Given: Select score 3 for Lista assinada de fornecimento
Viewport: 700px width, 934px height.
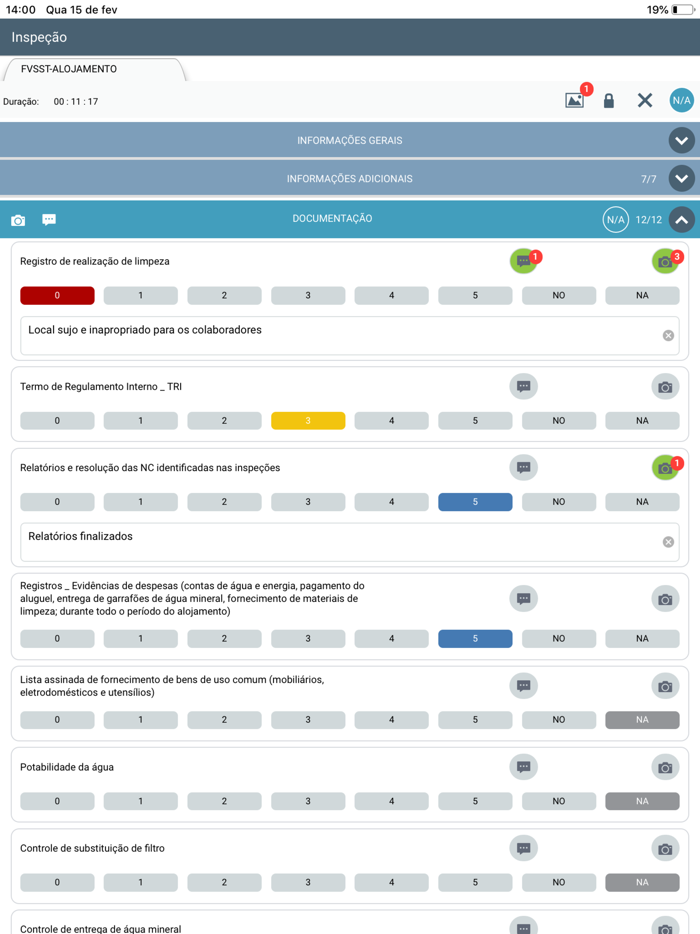Looking at the screenshot, I should (x=308, y=720).
